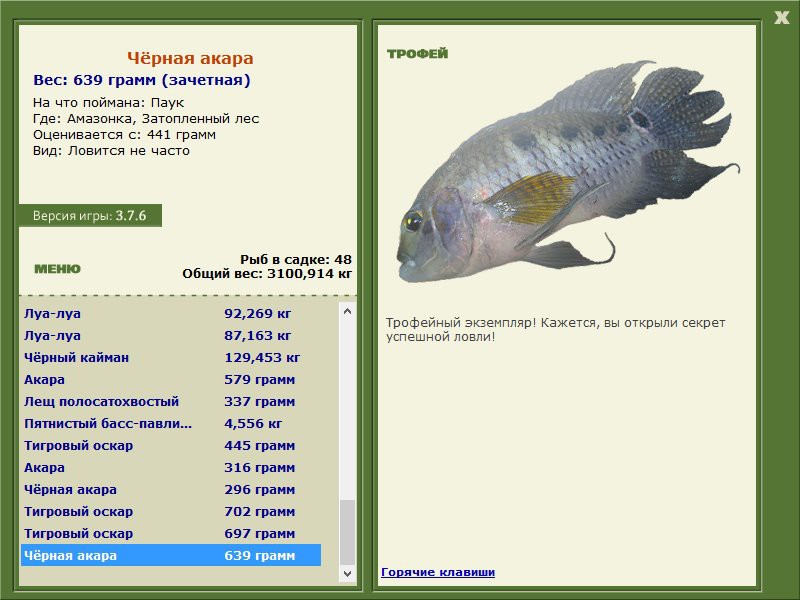Open the МЕНЮ button
Screen dimensions: 800x600
(x=57, y=269)
